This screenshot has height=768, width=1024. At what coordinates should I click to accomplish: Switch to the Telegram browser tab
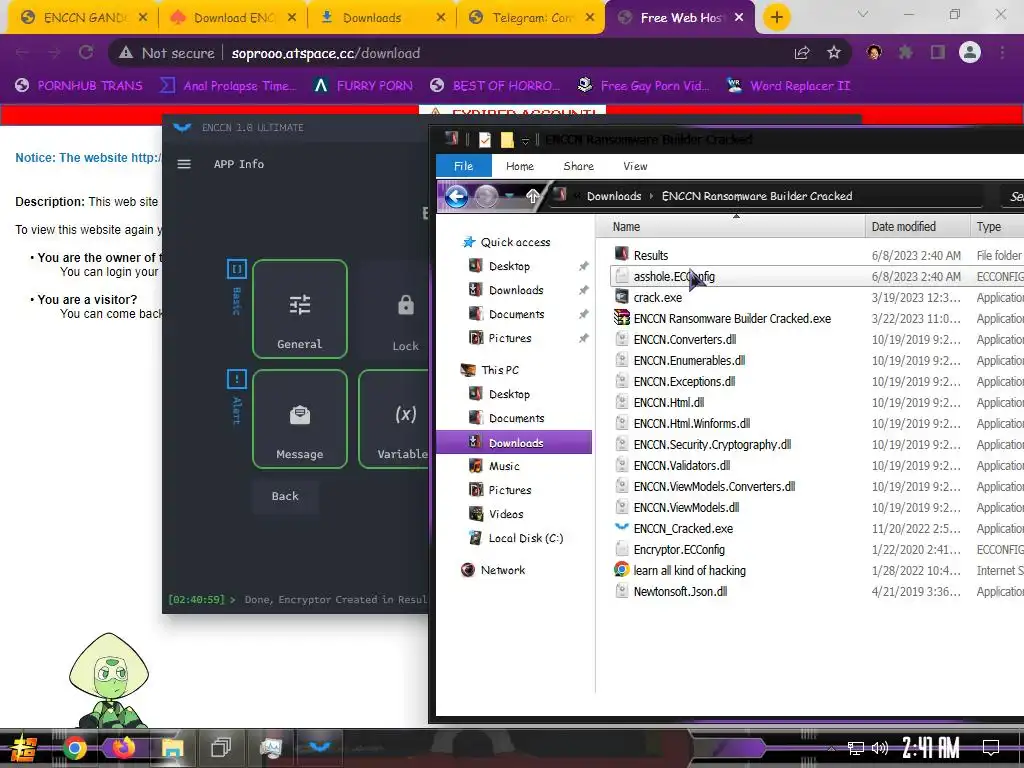click(x=532, y=18)
